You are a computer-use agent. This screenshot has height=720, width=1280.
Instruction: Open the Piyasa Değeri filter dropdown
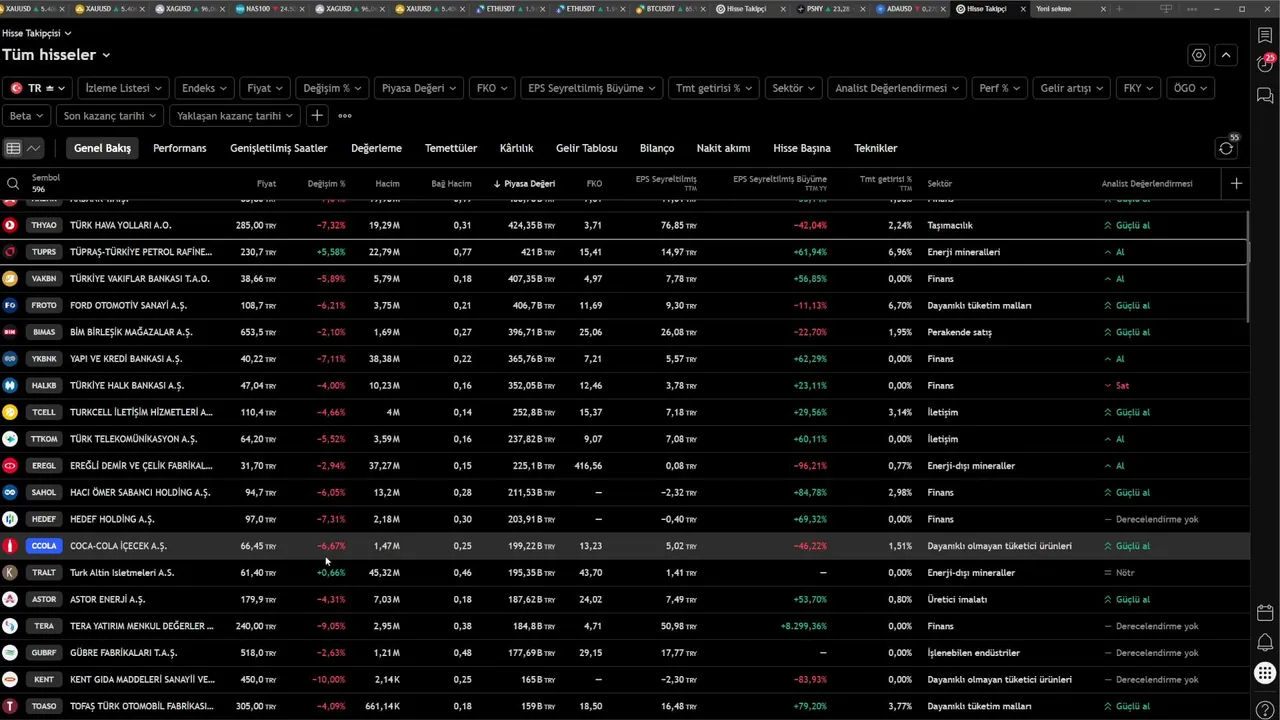(x=420, y=88)
